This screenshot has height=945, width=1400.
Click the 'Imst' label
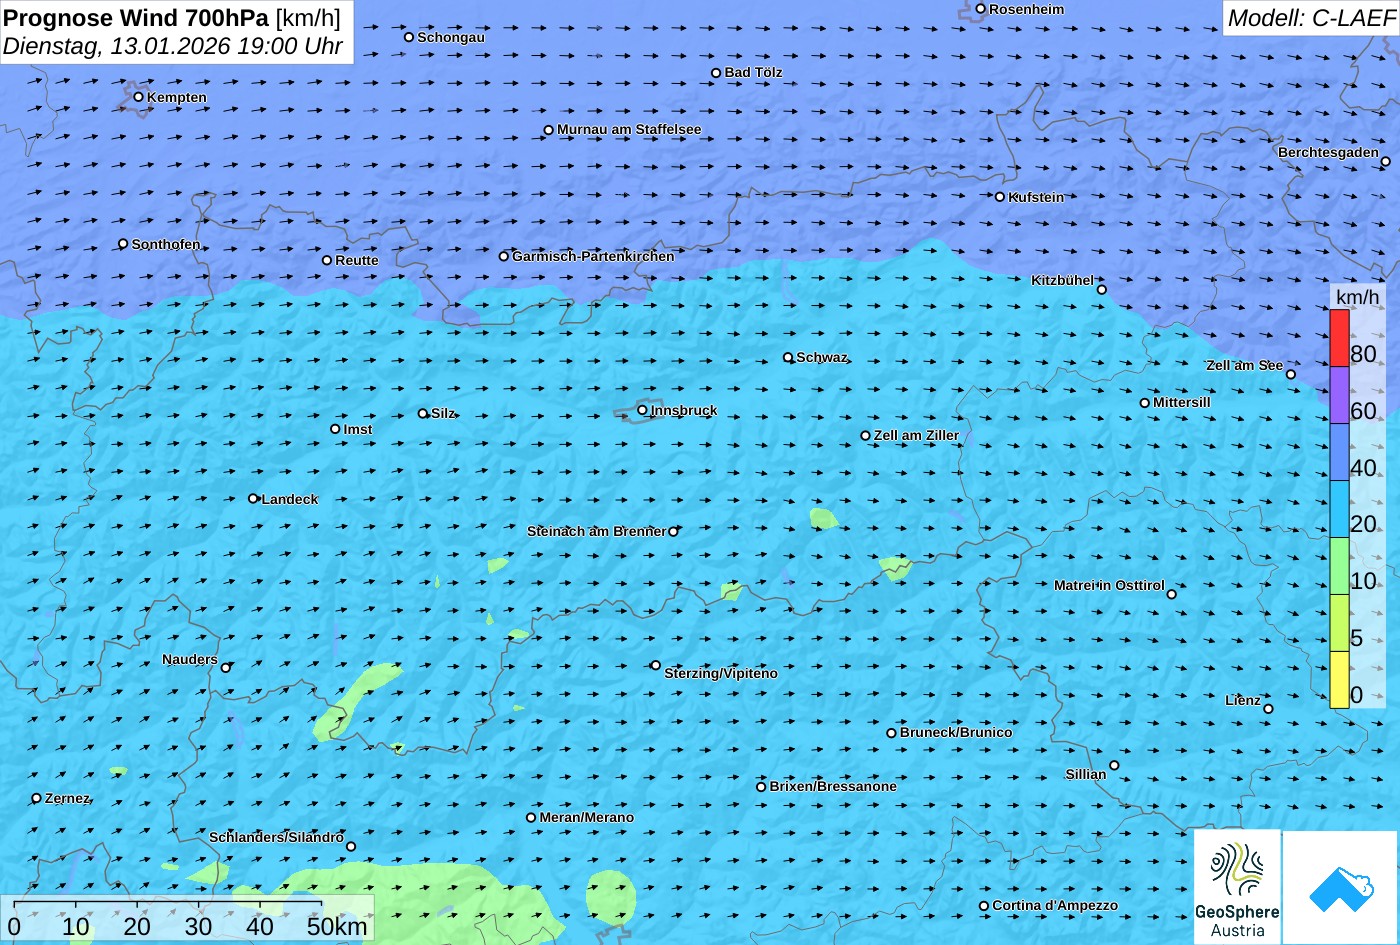(358, 429)
